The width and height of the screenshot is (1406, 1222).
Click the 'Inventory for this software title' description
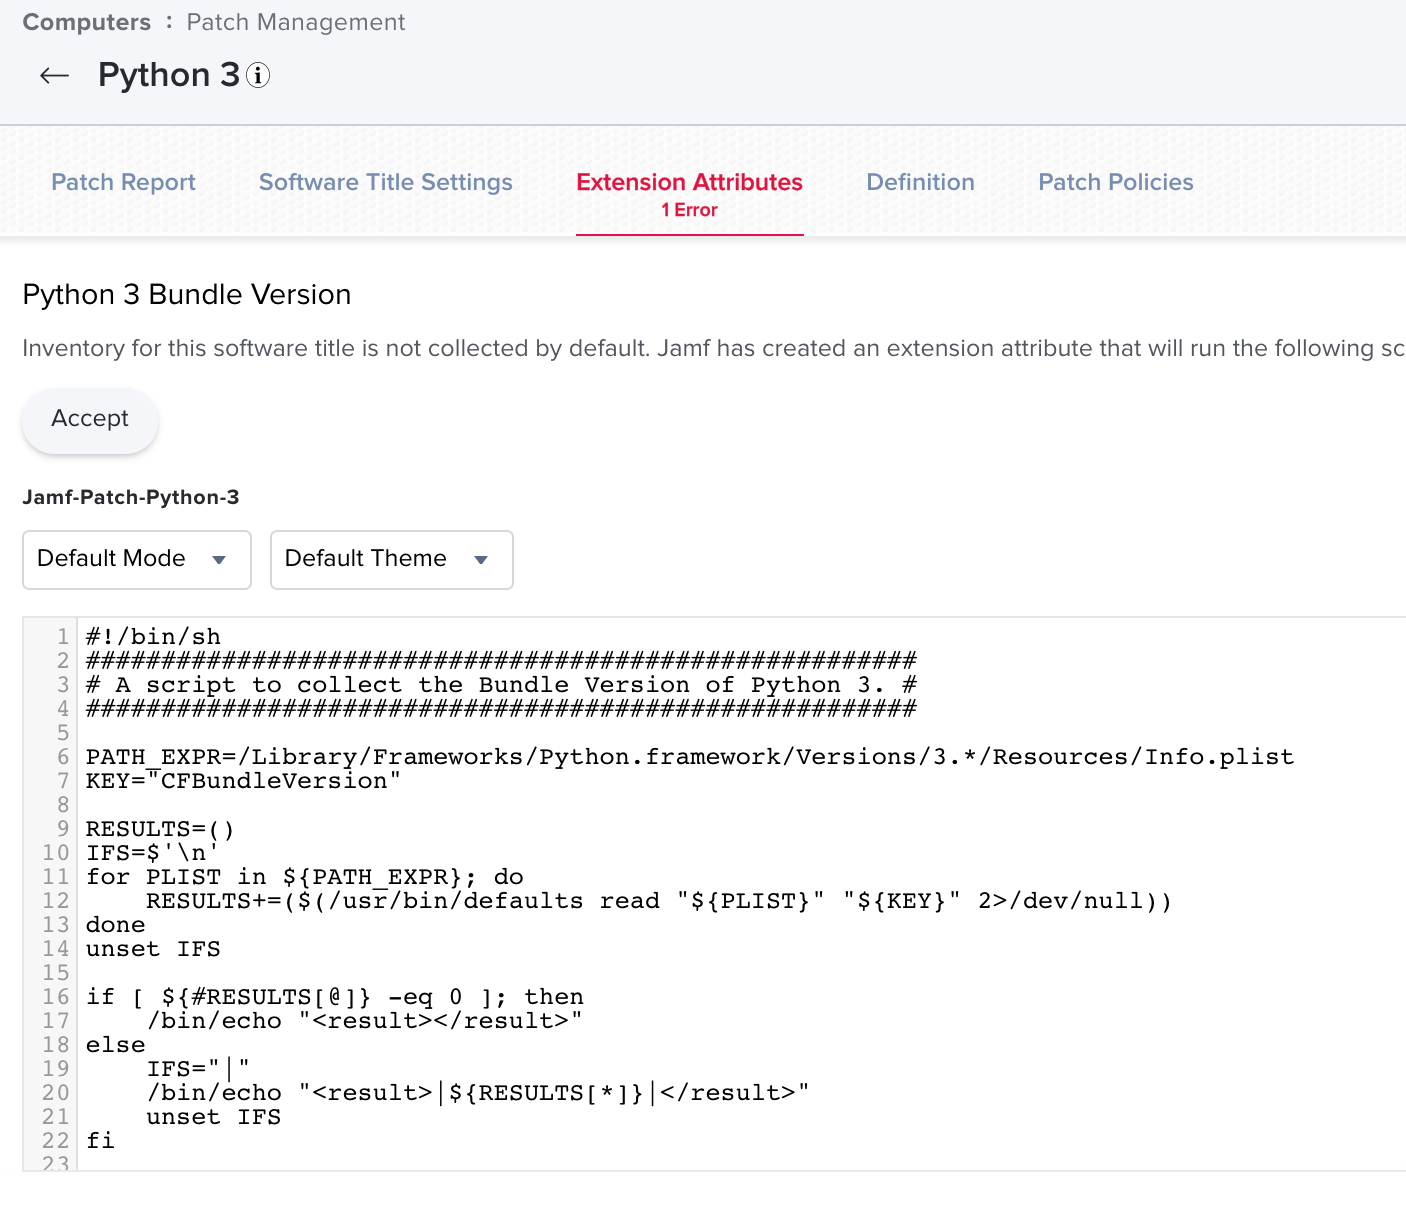[714, 348]
